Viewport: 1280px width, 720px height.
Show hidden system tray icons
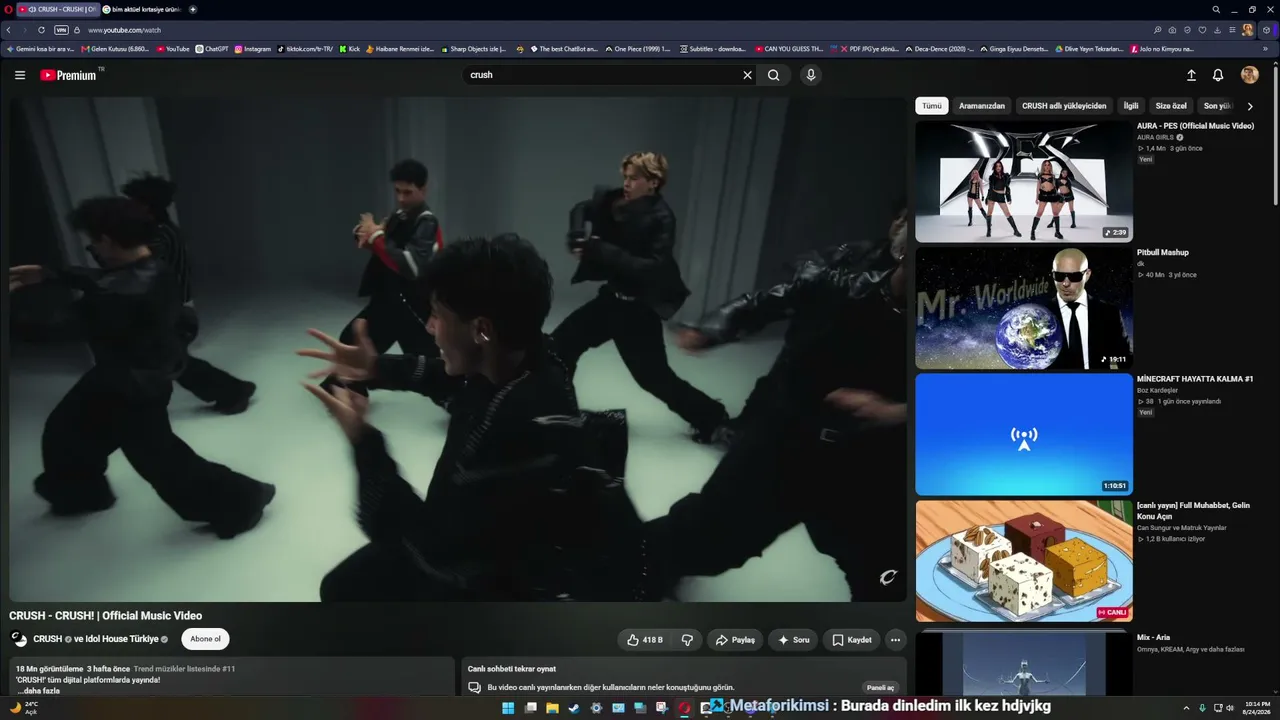pos(1187,708)
